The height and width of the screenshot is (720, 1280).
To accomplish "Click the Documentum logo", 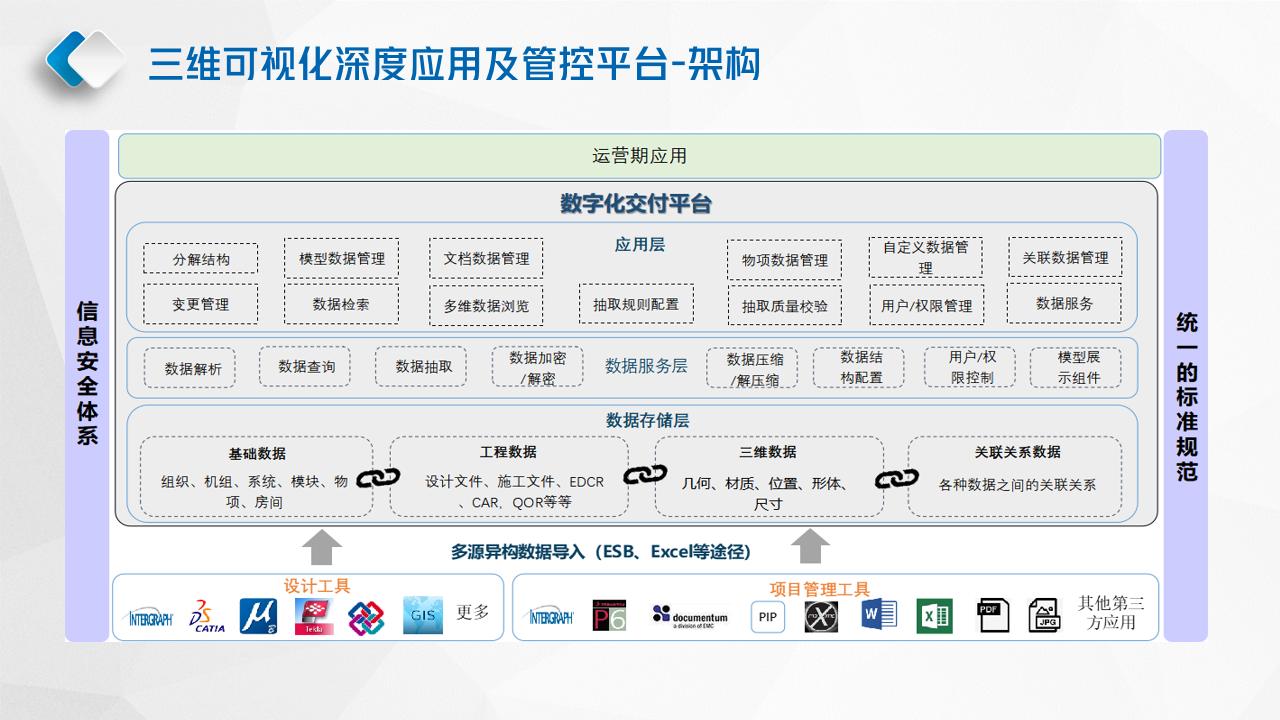I will click(x=690, y=615).
